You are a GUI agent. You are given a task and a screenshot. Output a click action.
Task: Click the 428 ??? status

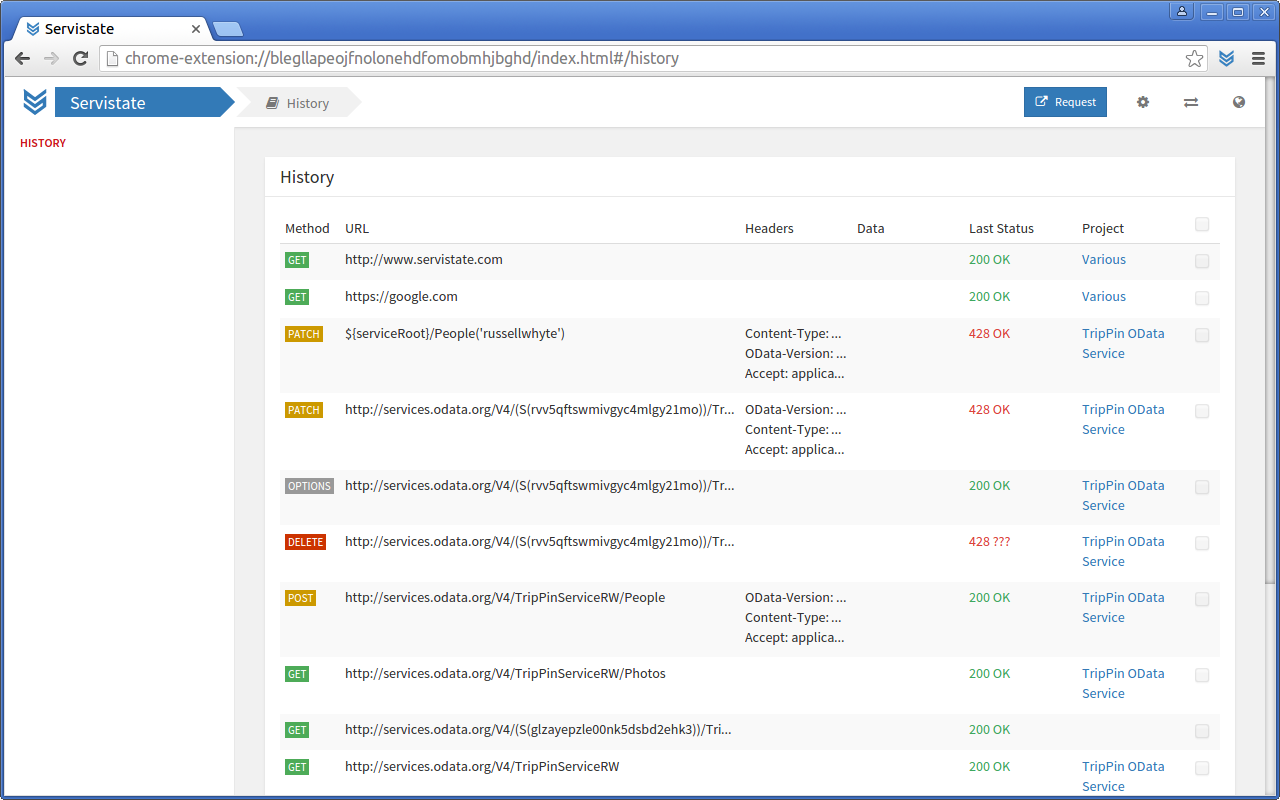coord(990,541)
